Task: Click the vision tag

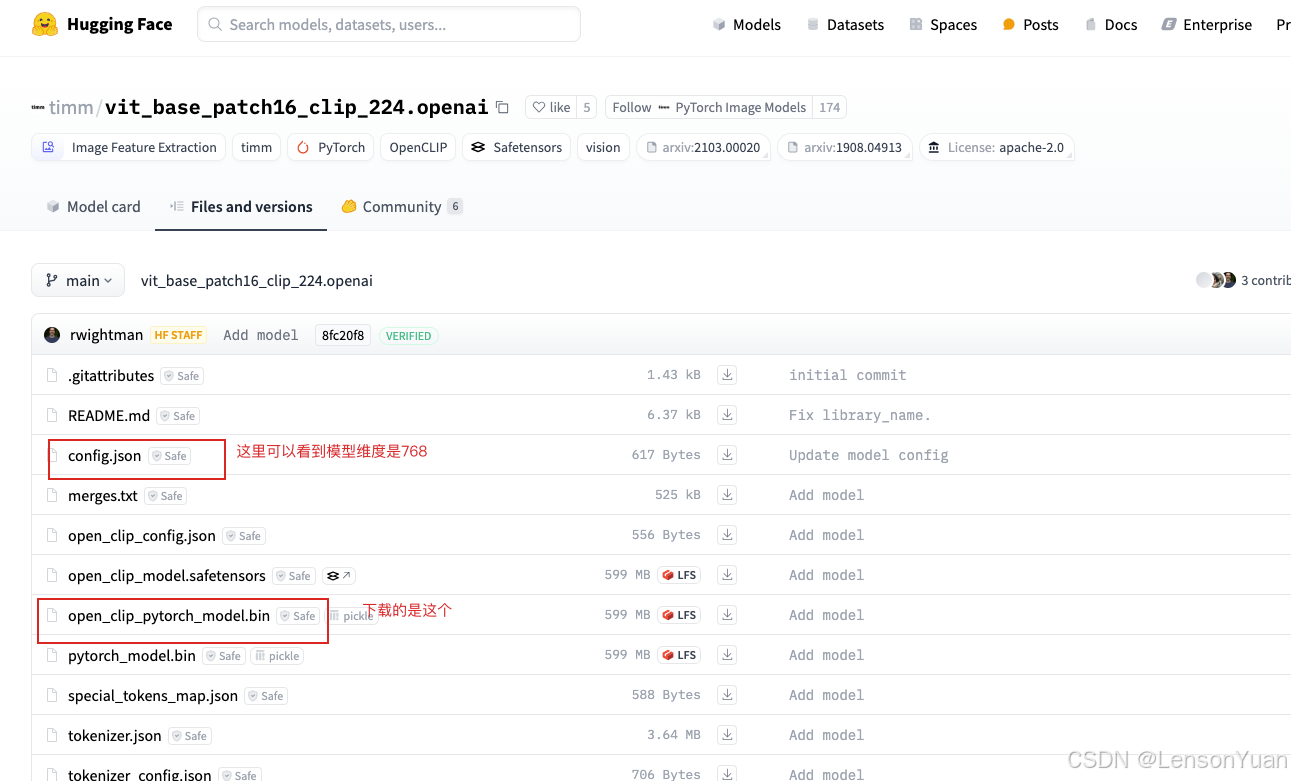Action: [603, 147]
